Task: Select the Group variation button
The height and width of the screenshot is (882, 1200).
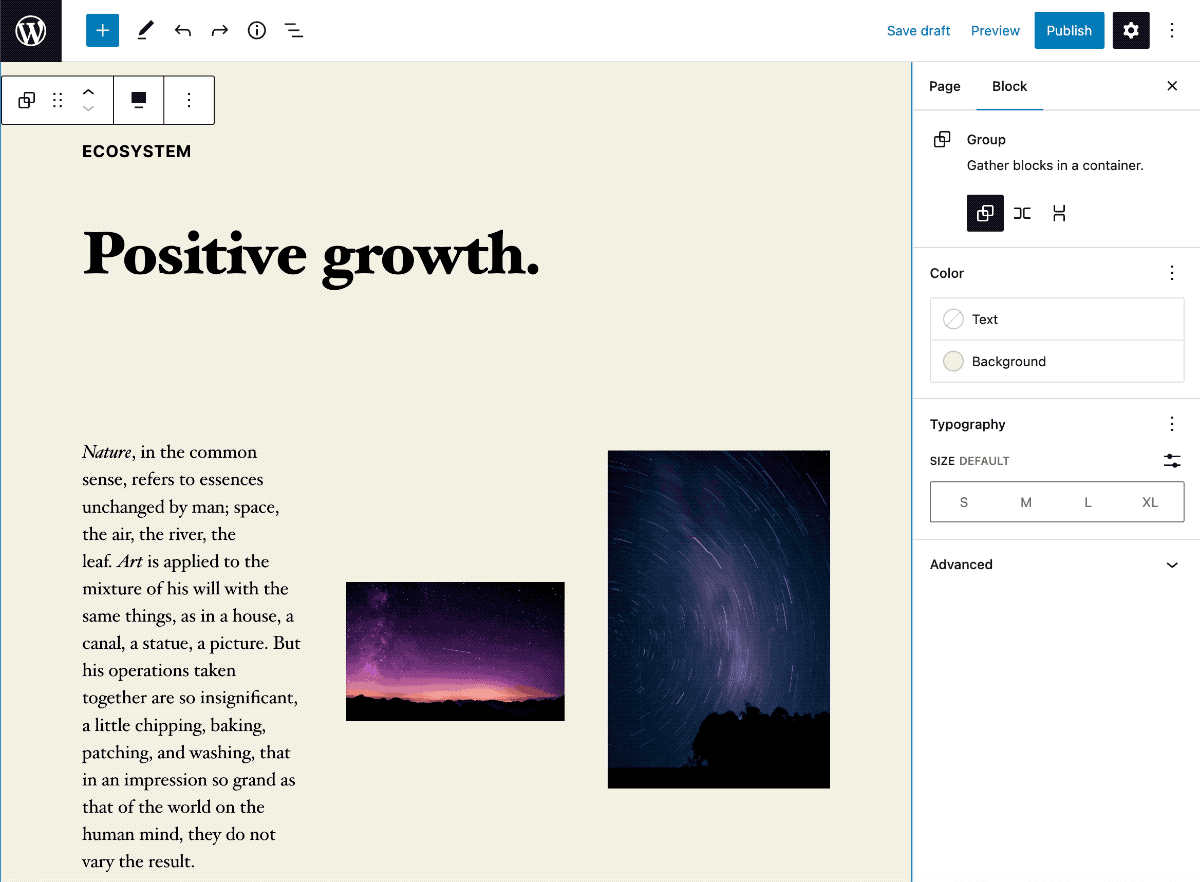Action: coord(985,213)
